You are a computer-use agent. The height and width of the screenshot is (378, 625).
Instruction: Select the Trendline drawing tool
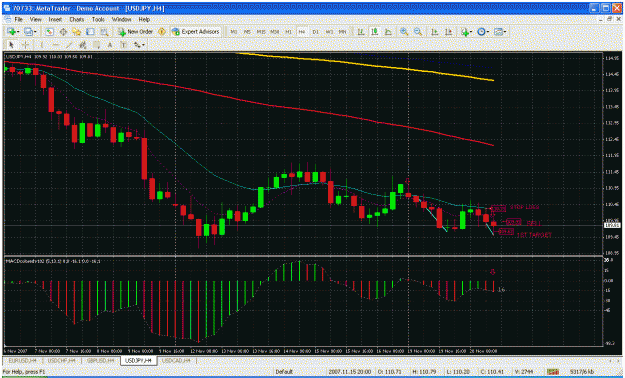point(69,45)
